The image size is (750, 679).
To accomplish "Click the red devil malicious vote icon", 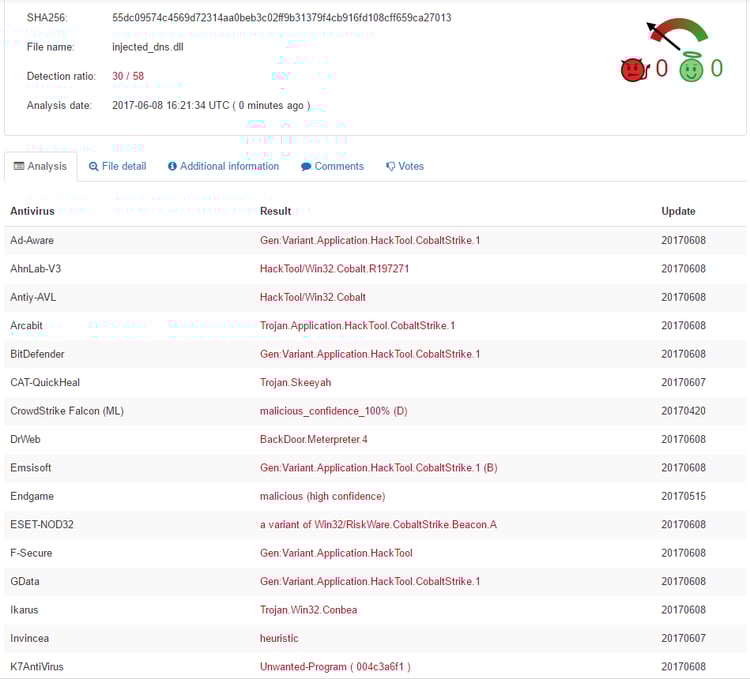I will [x=633, y=69].
